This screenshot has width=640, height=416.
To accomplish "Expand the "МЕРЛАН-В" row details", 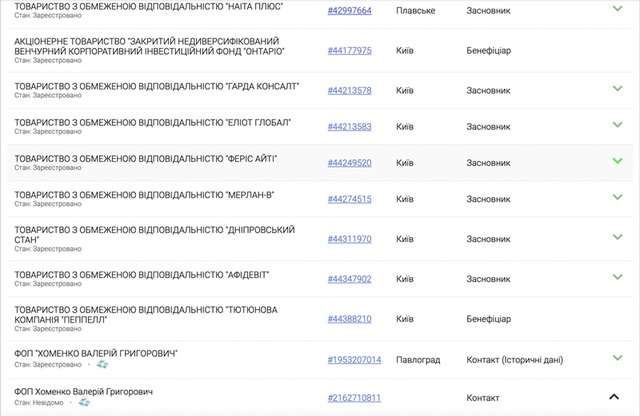I will click(x=617, y=199).
